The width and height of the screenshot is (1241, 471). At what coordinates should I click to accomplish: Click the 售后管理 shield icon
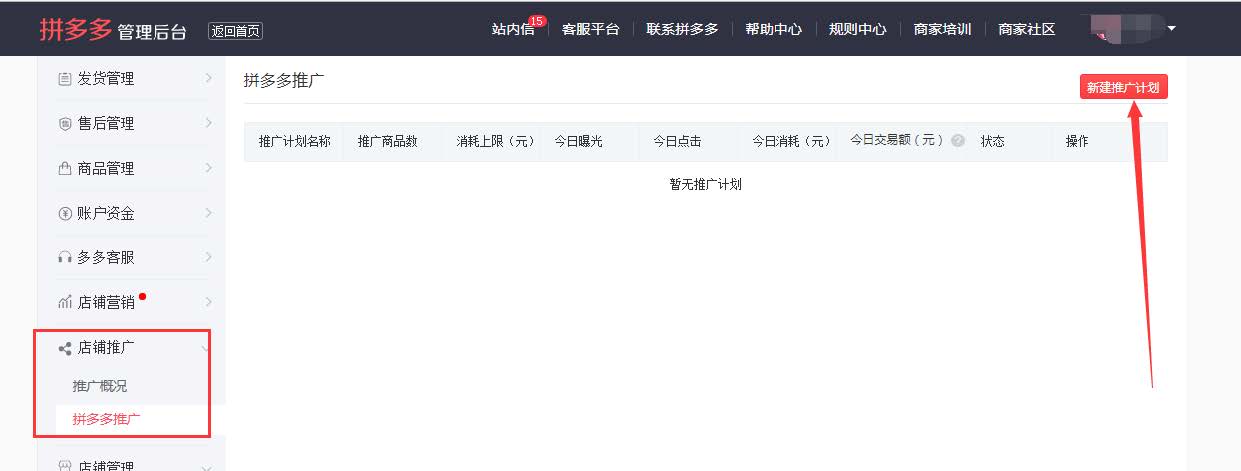tap(64, 124)
